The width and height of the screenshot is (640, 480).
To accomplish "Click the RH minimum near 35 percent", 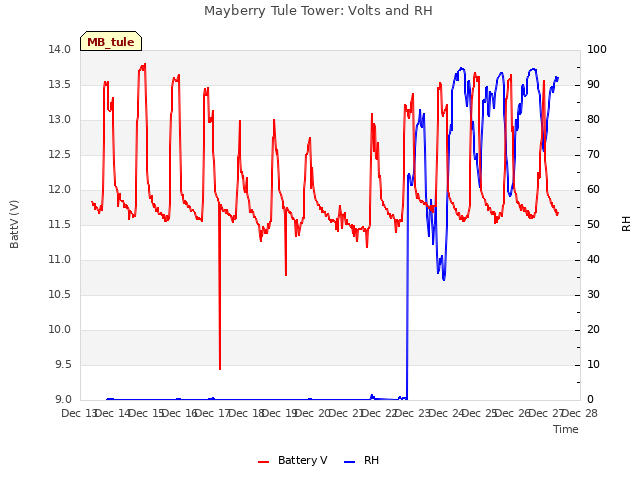I will pos(444,279).
